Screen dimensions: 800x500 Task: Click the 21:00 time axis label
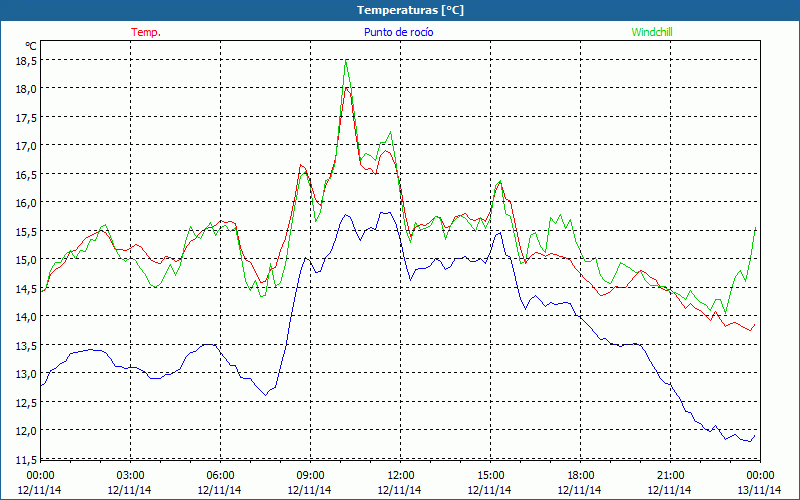pos(670,476)
